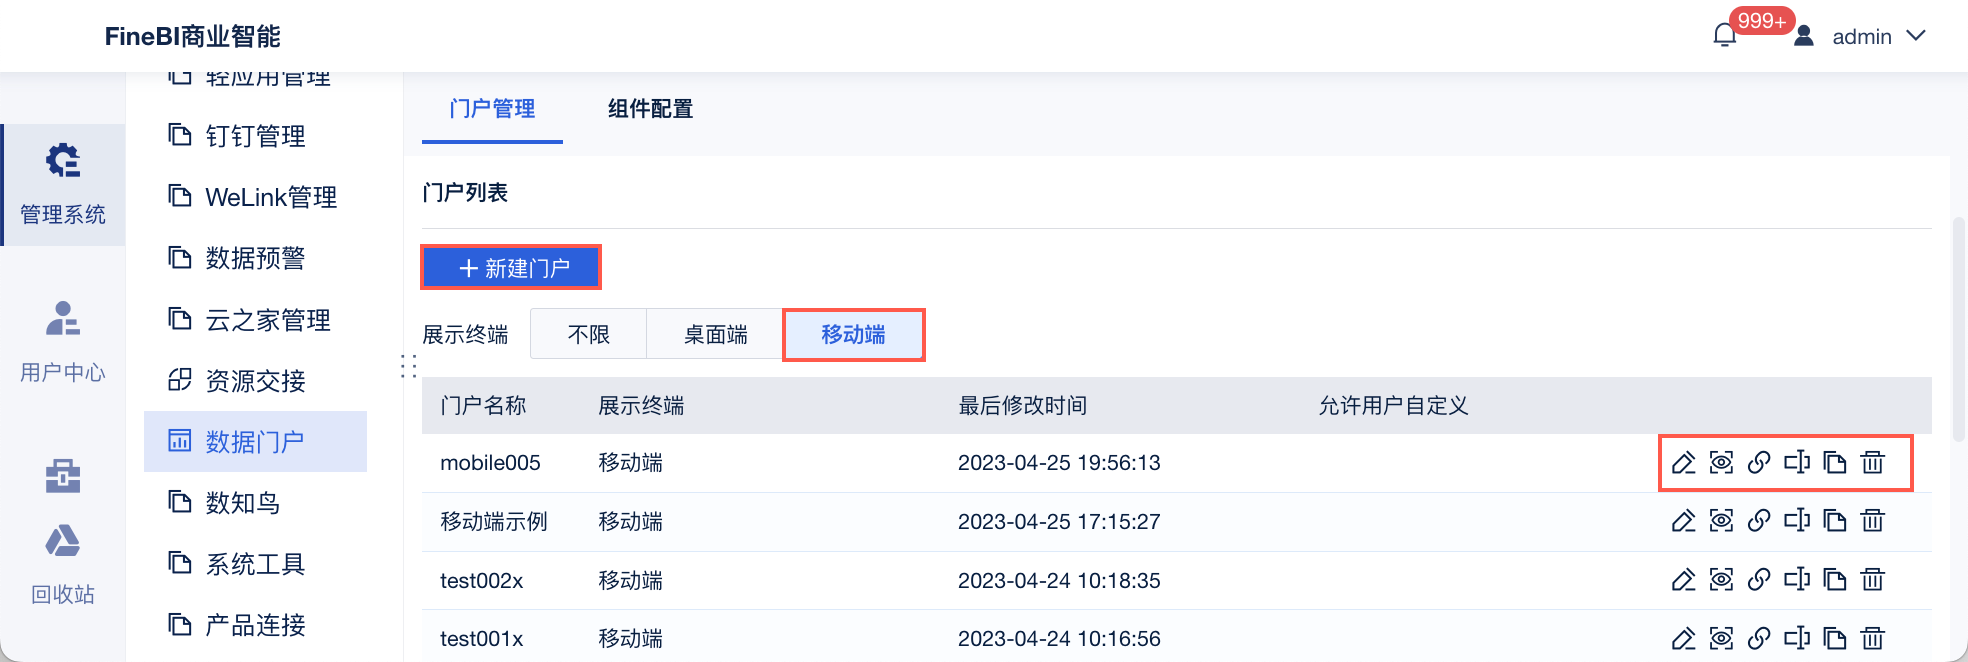Screen dimensions: 1968x662
Task: Switch to the 组件配置 tab
Action: coord(651,109)
